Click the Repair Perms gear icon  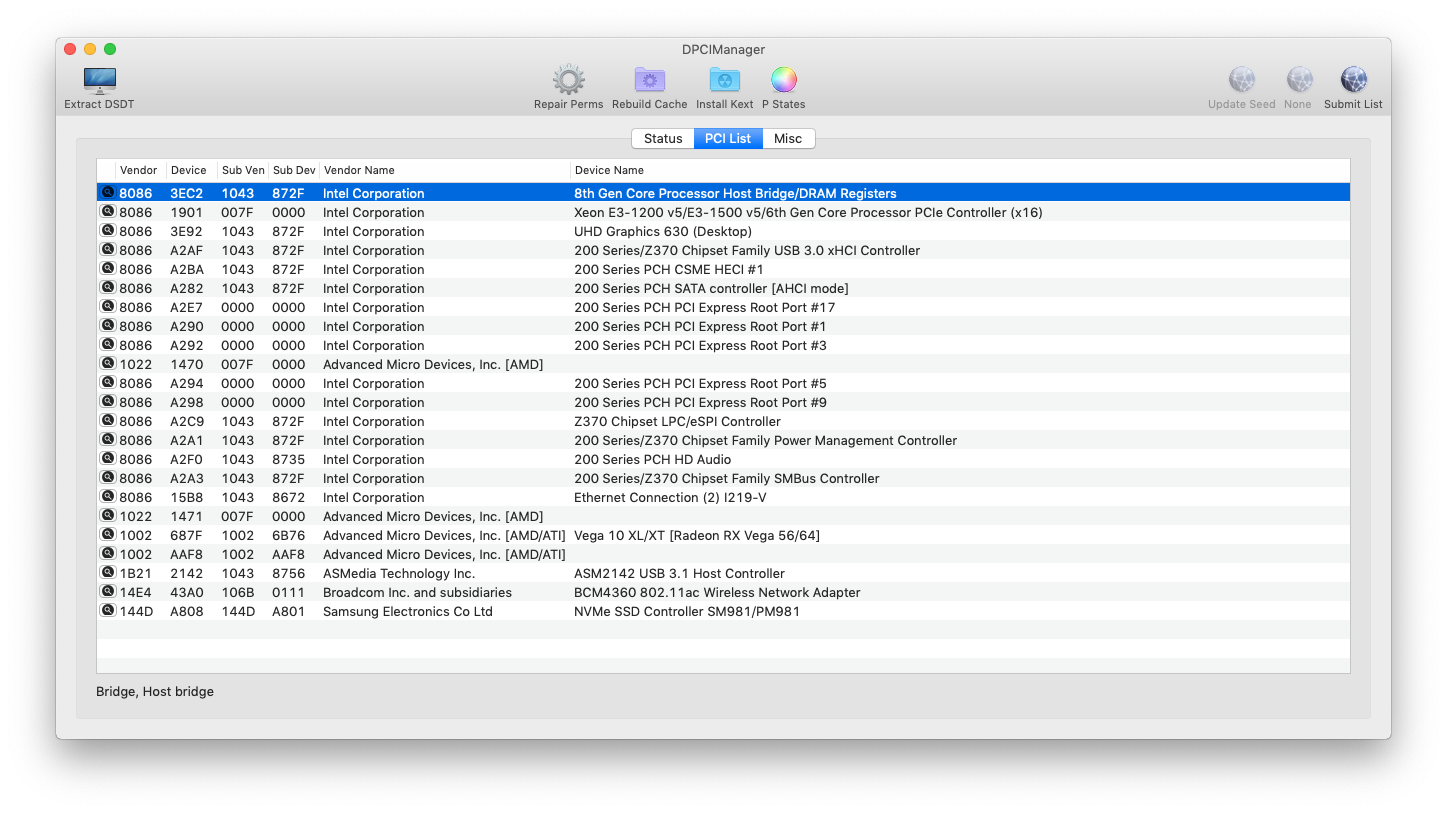[x=568, y=81]
